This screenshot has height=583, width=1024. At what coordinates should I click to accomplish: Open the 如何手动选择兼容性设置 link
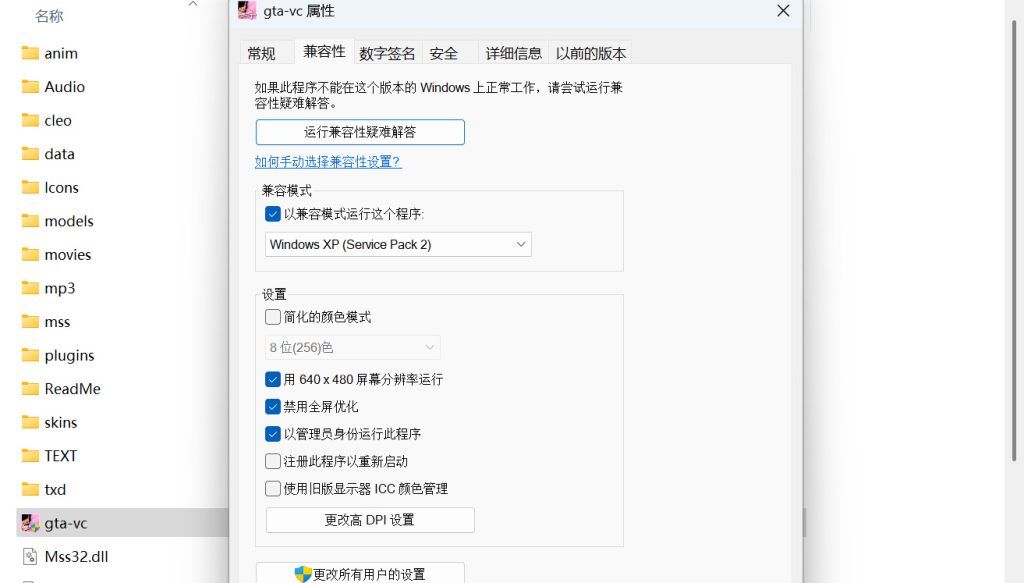(330, 161)
